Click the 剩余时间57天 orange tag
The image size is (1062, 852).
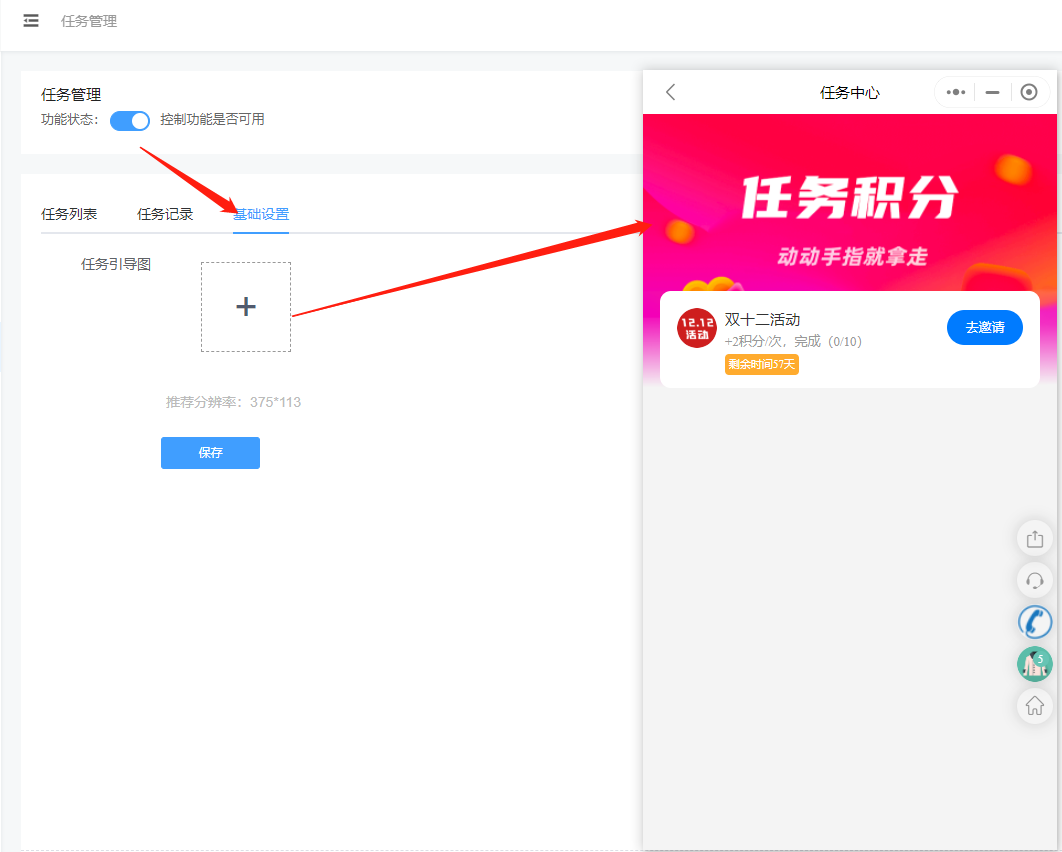click(x=761, y=364)
